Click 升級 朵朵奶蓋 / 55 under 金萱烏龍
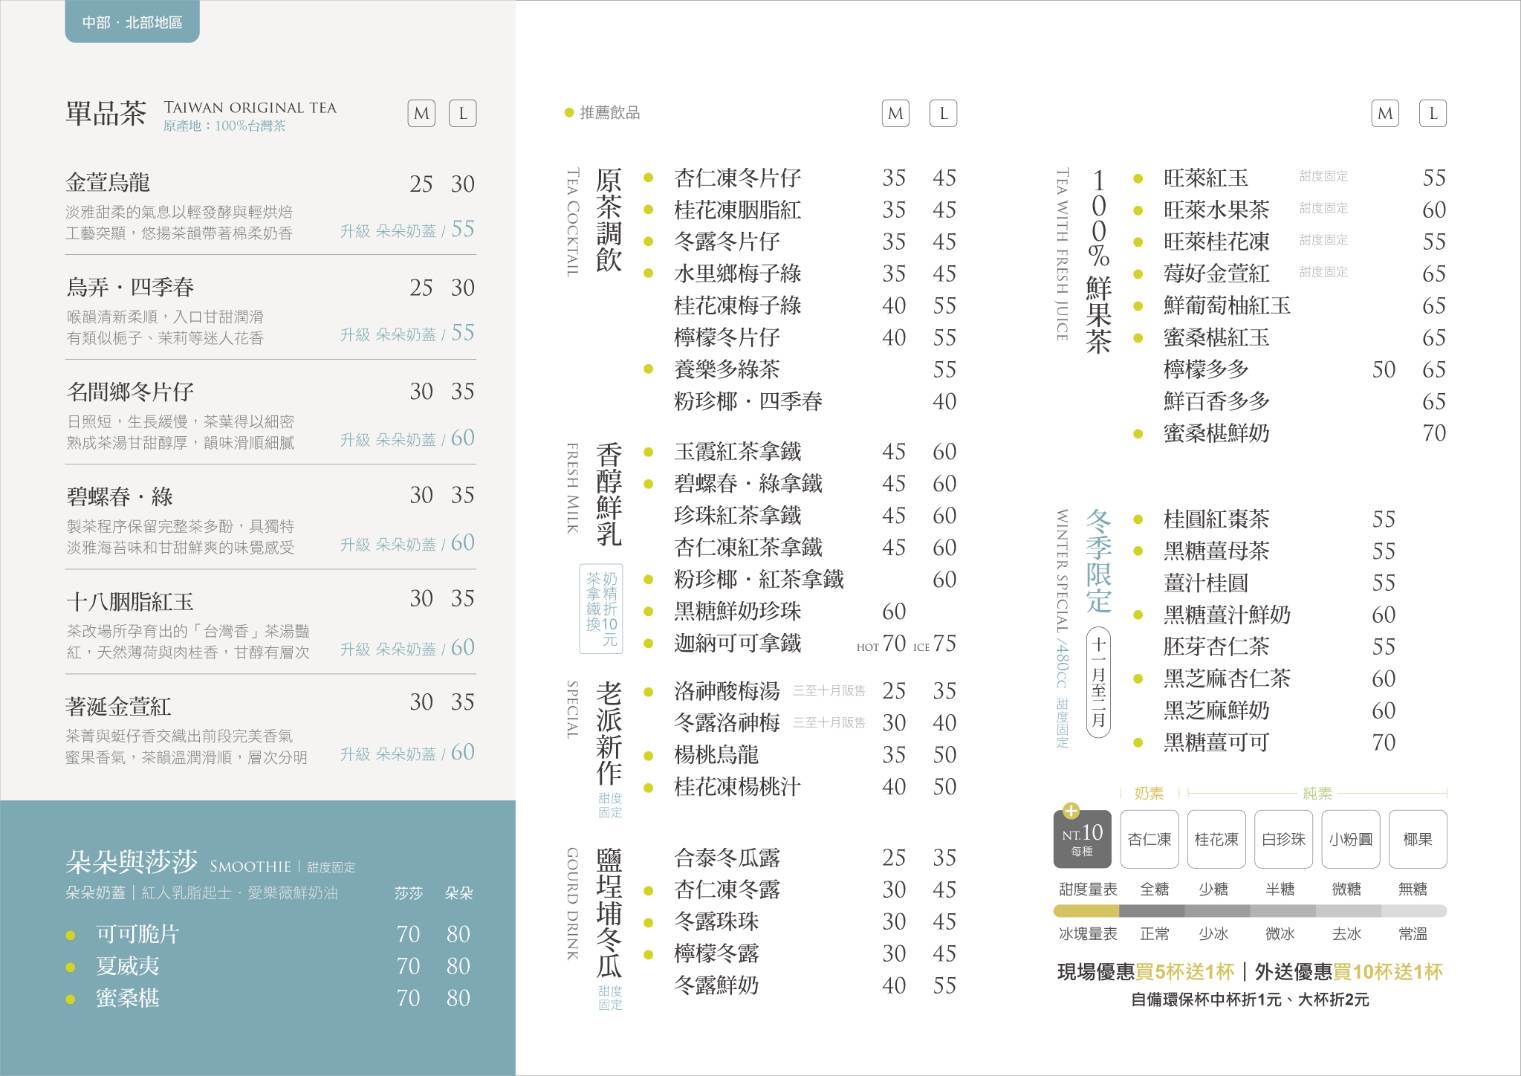The image size is (1521, 1076). tap(407, 229)
